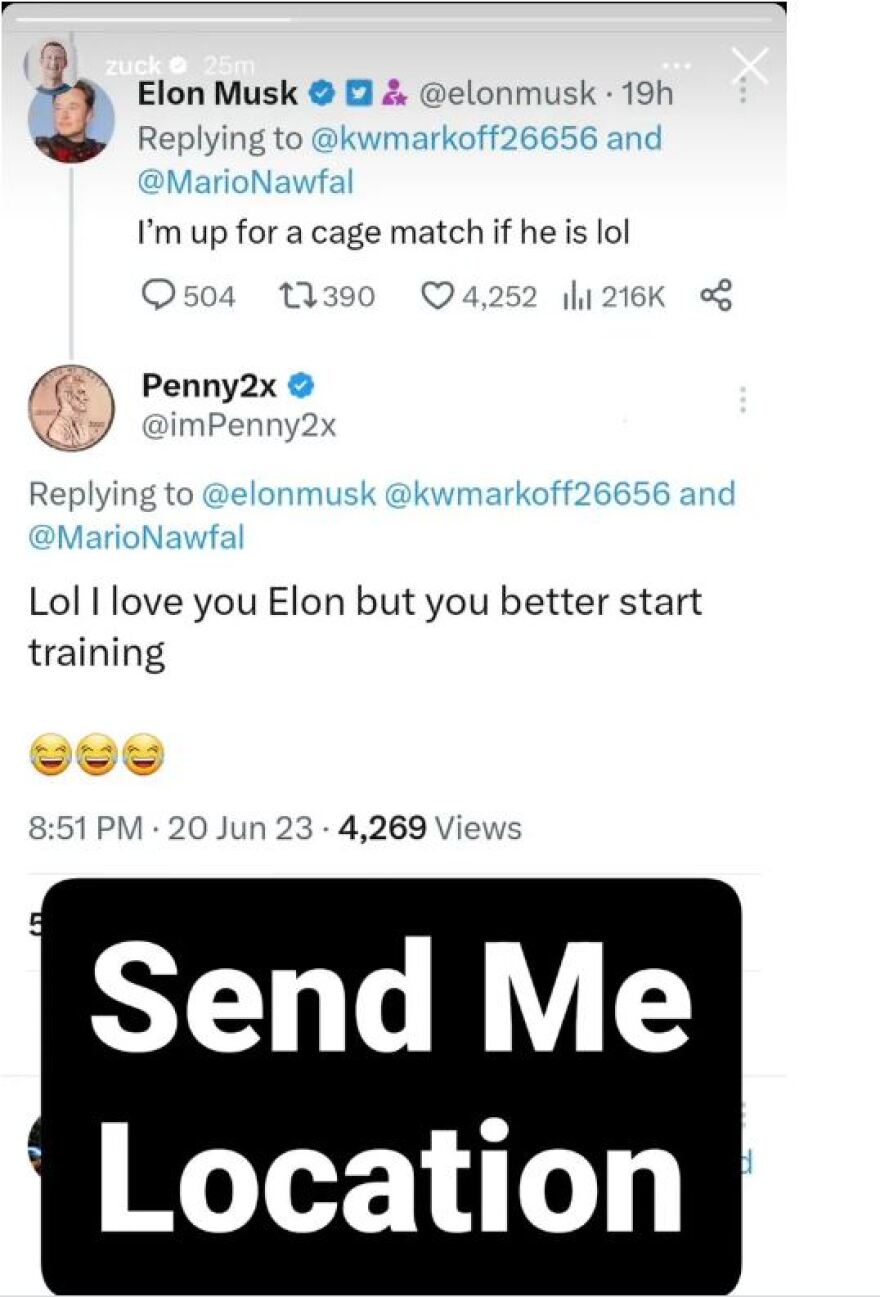Click the Penny2x penny avatar
Screen dimensions: 880x1297
71,408
